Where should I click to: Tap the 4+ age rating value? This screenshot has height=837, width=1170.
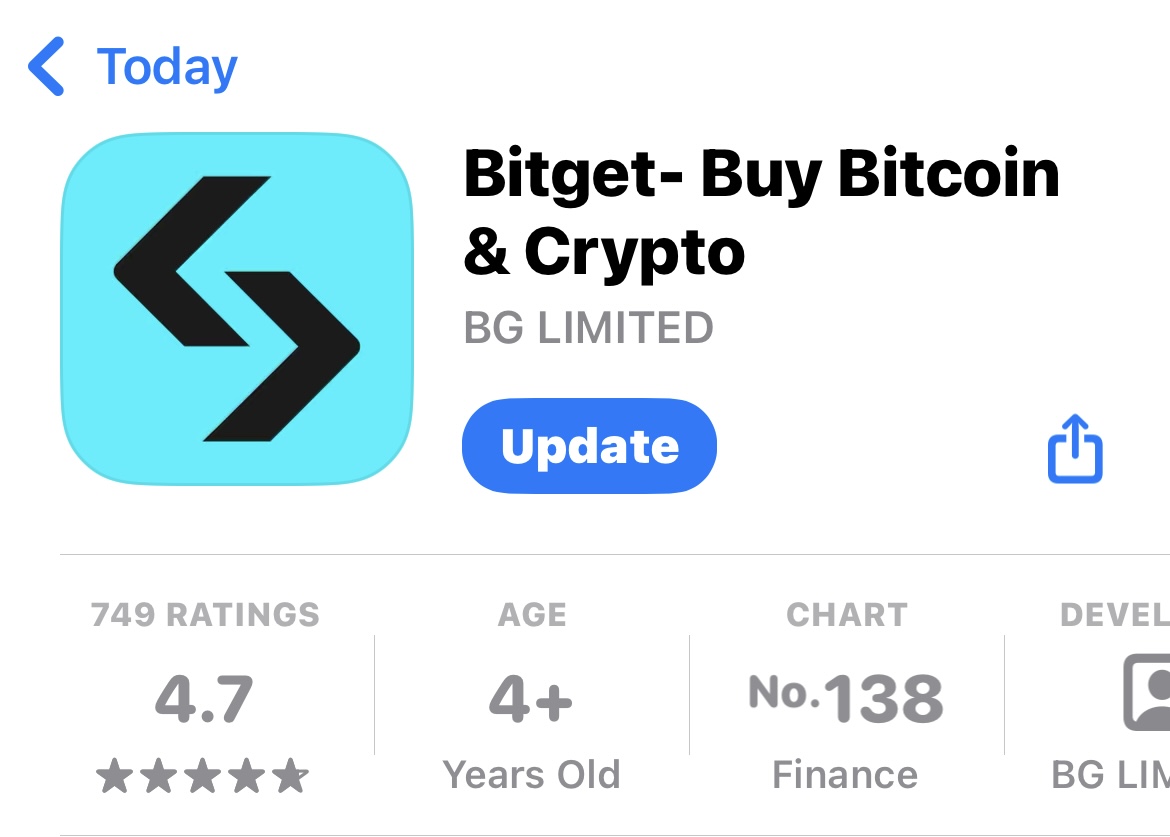click(x=531, y=699)
